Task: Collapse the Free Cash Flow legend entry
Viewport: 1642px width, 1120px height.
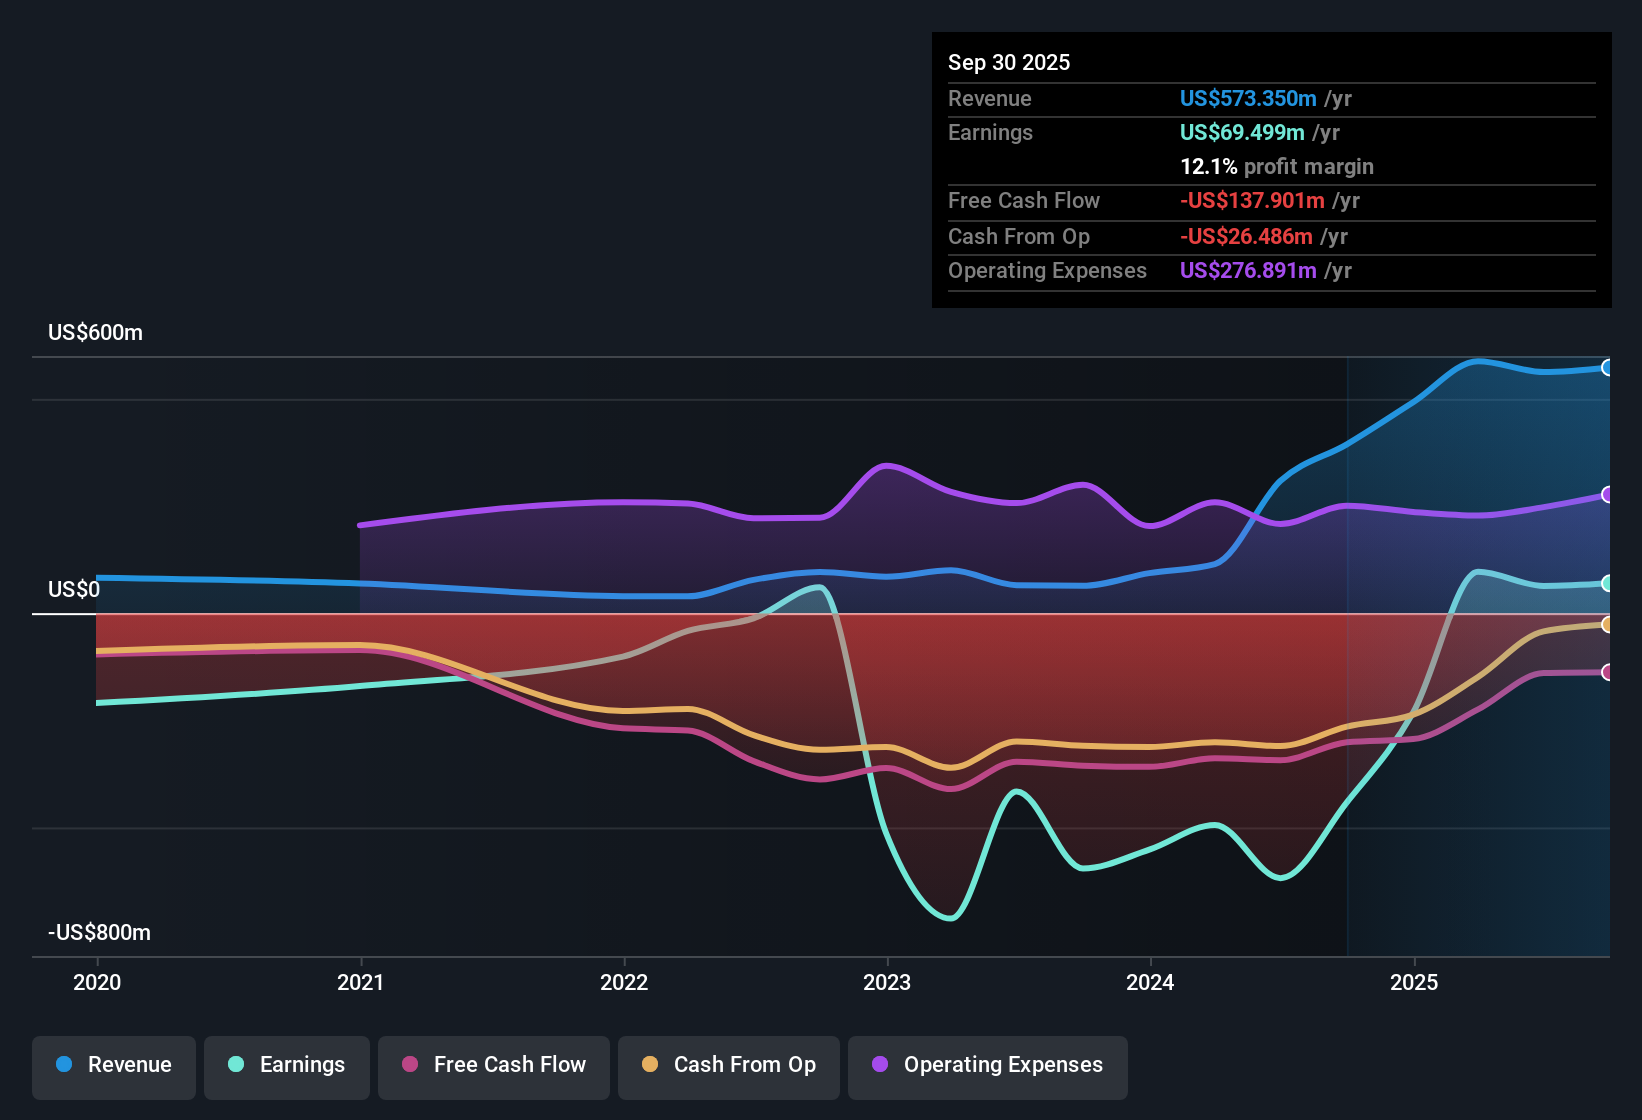Action: [x=493, y=1065]
